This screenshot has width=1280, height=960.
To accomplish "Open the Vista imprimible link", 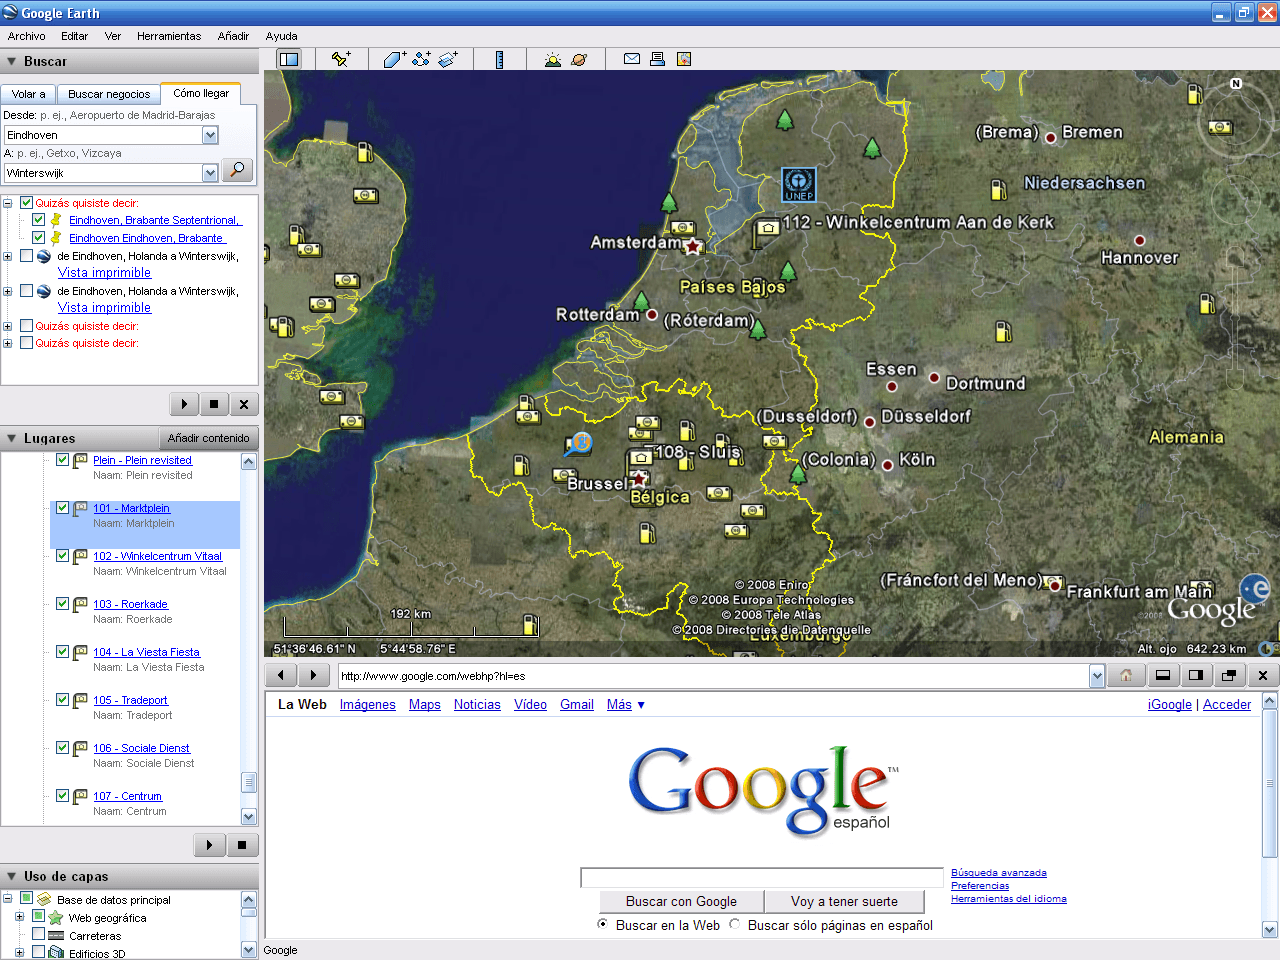I will click(102, 272).
